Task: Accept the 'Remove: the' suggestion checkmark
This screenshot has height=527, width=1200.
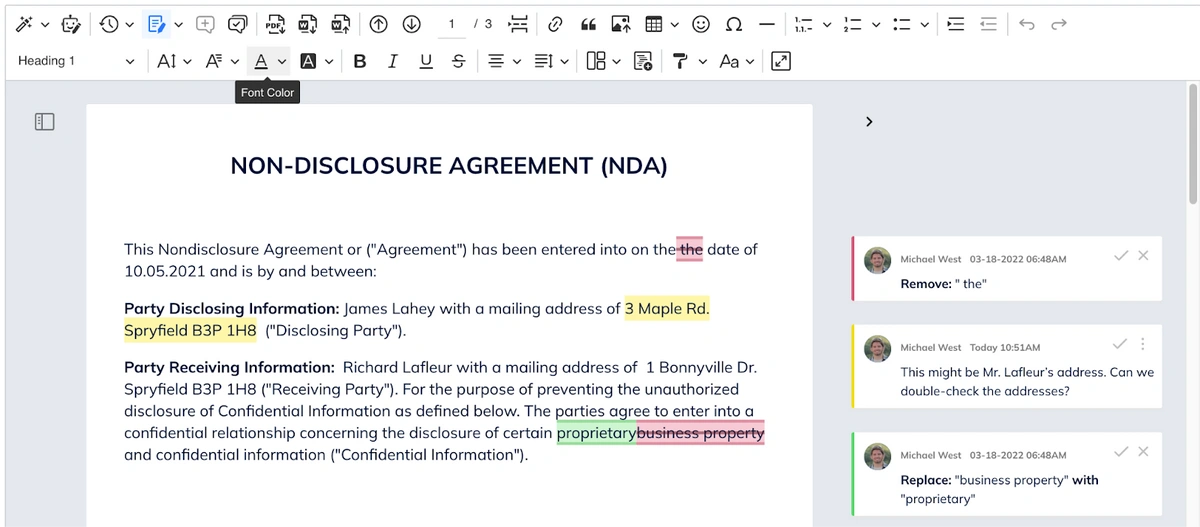Action: tap(1121, 256)
